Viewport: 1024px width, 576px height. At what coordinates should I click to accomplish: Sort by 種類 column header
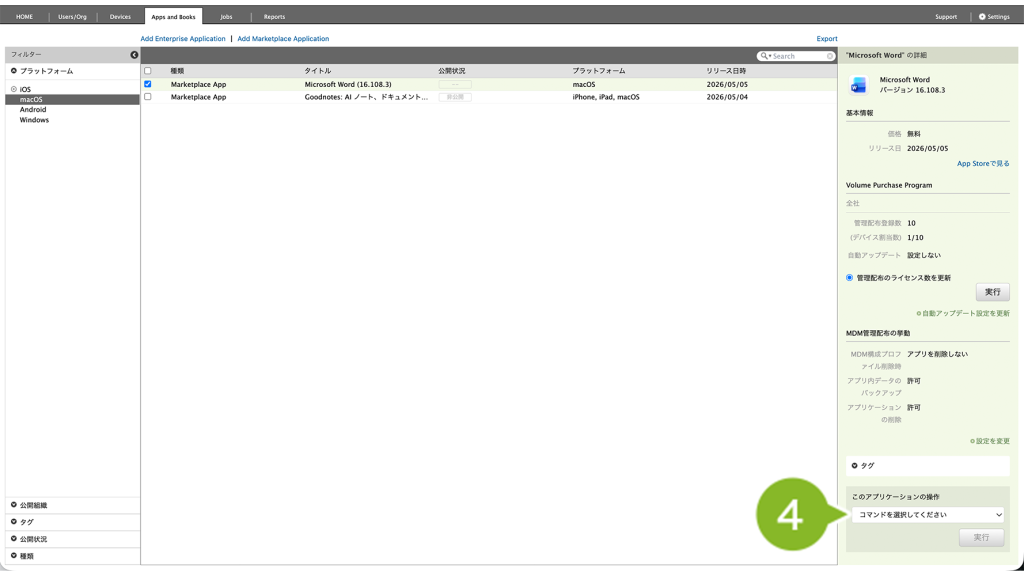click(x=177, y=71)
